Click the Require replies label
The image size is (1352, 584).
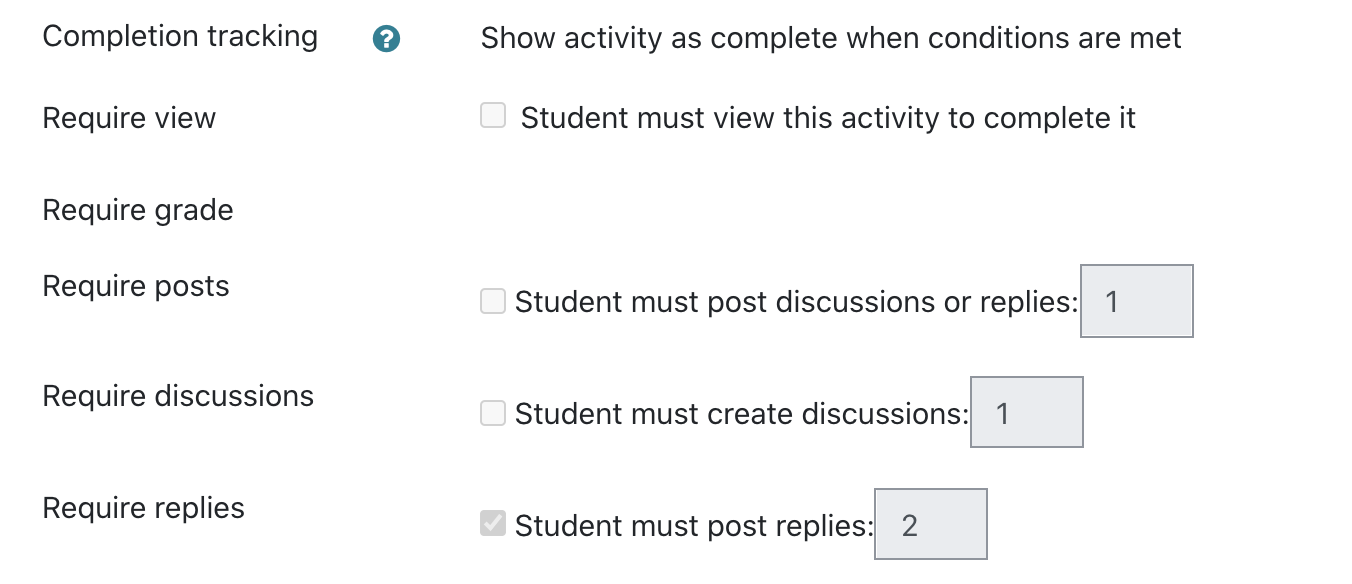click(144, 508)
